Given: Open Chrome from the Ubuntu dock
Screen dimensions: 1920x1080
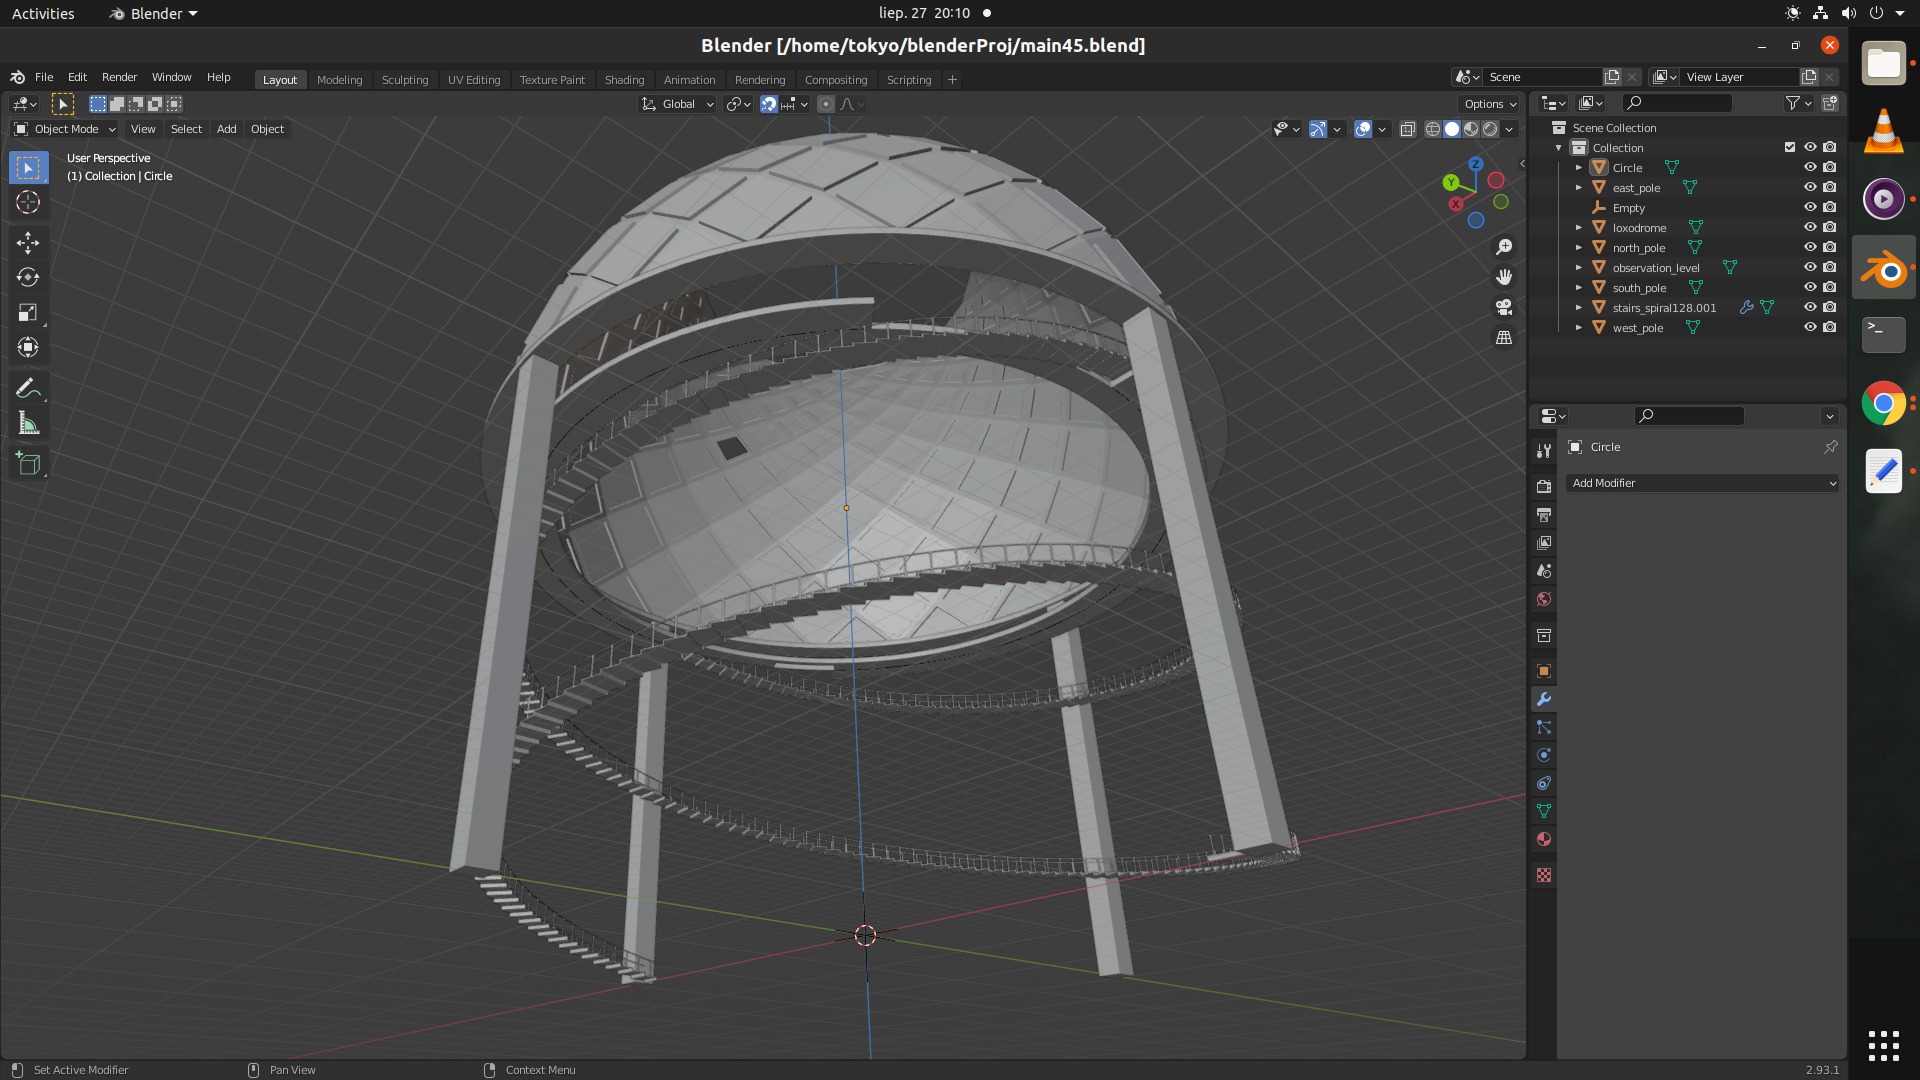Looking at the screenshot, I should point(1883,404).
